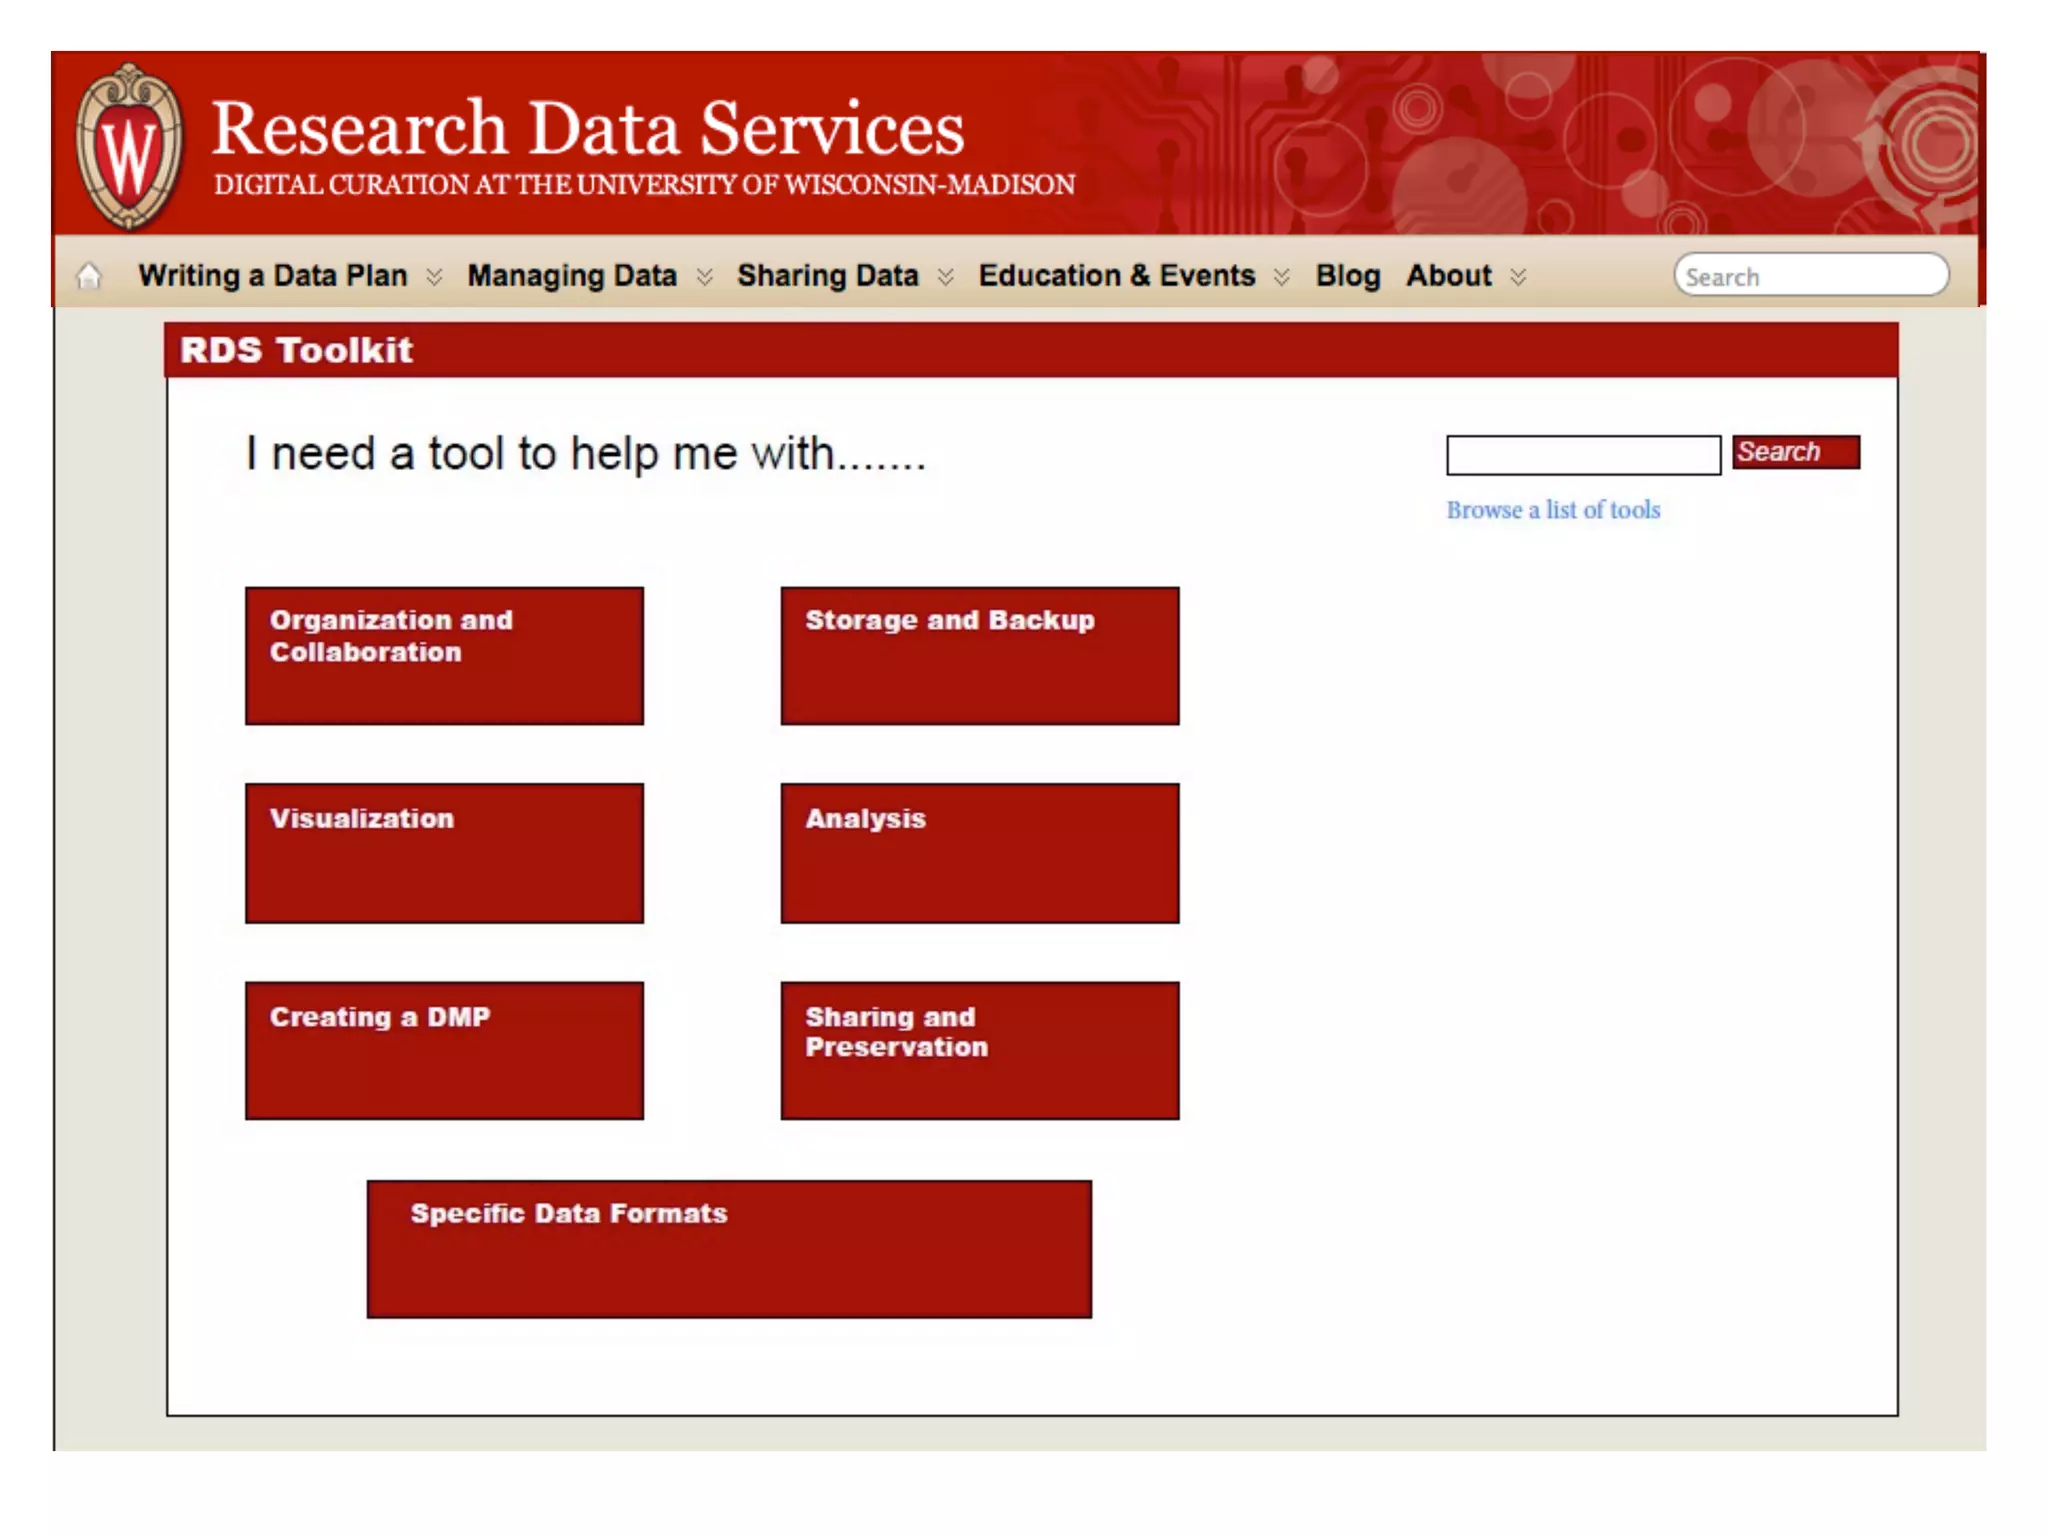Screen dimensions: 2048x1536
Task: Click the toolkit search text field
Action: pos(1582,455)
